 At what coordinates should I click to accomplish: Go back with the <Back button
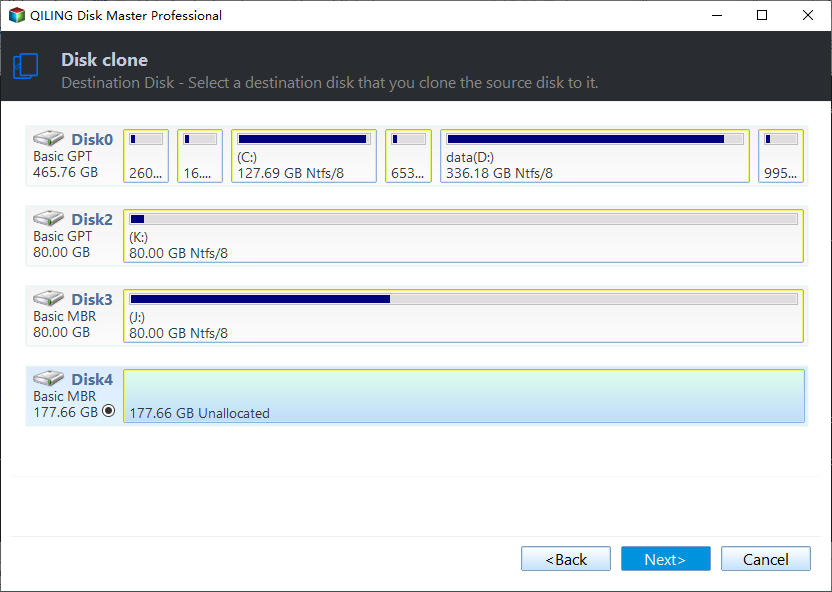tap(566, 559)
